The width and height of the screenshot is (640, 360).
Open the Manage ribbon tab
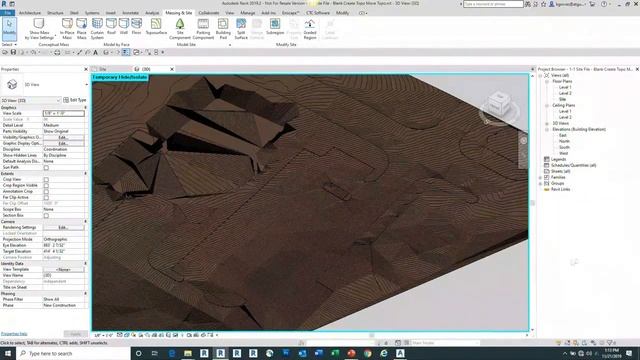(x=247, y=13)
